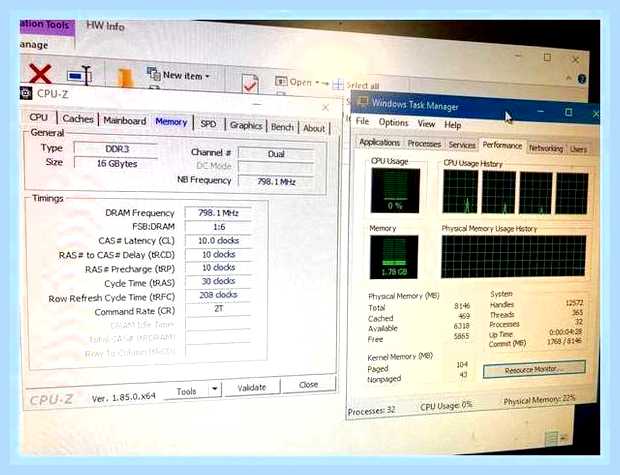Screen dimensions: 620x475
Task: Open the Bench tab in CPU-Z
Action: tap(282, 127)
